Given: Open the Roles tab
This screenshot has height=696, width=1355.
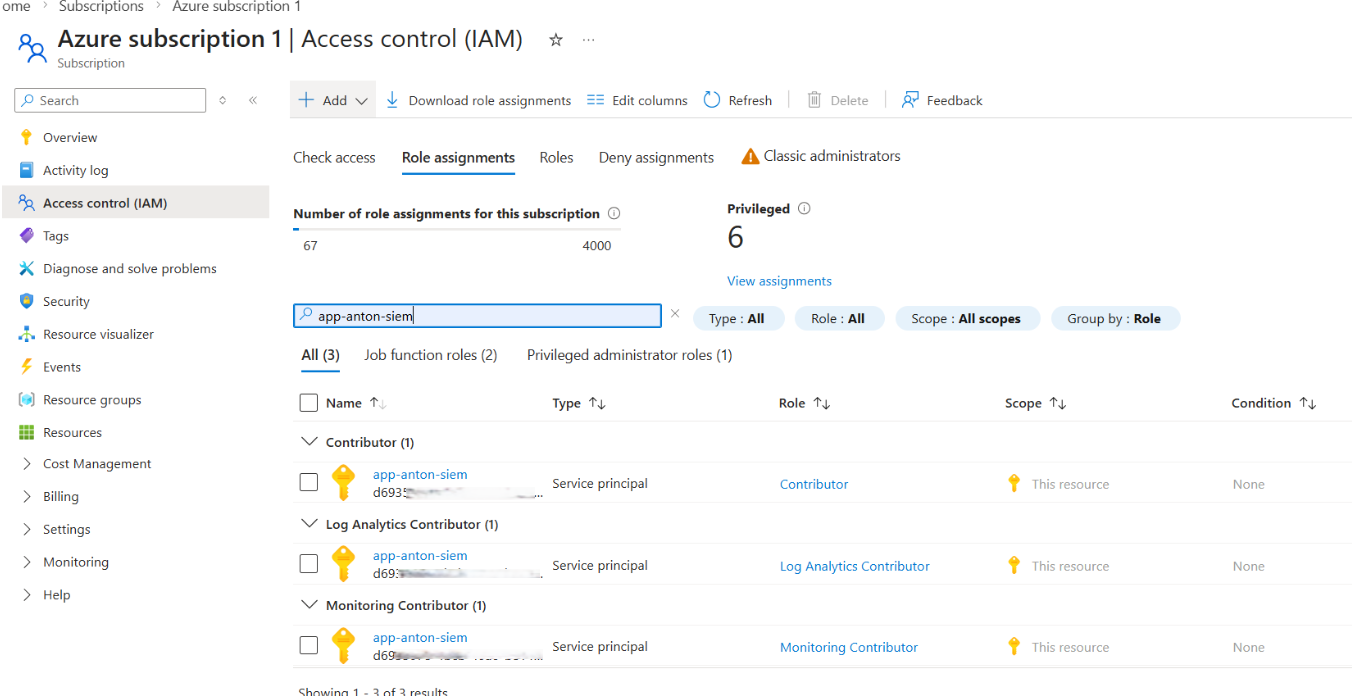Looking at the screenshot, I should coord(556,157).
